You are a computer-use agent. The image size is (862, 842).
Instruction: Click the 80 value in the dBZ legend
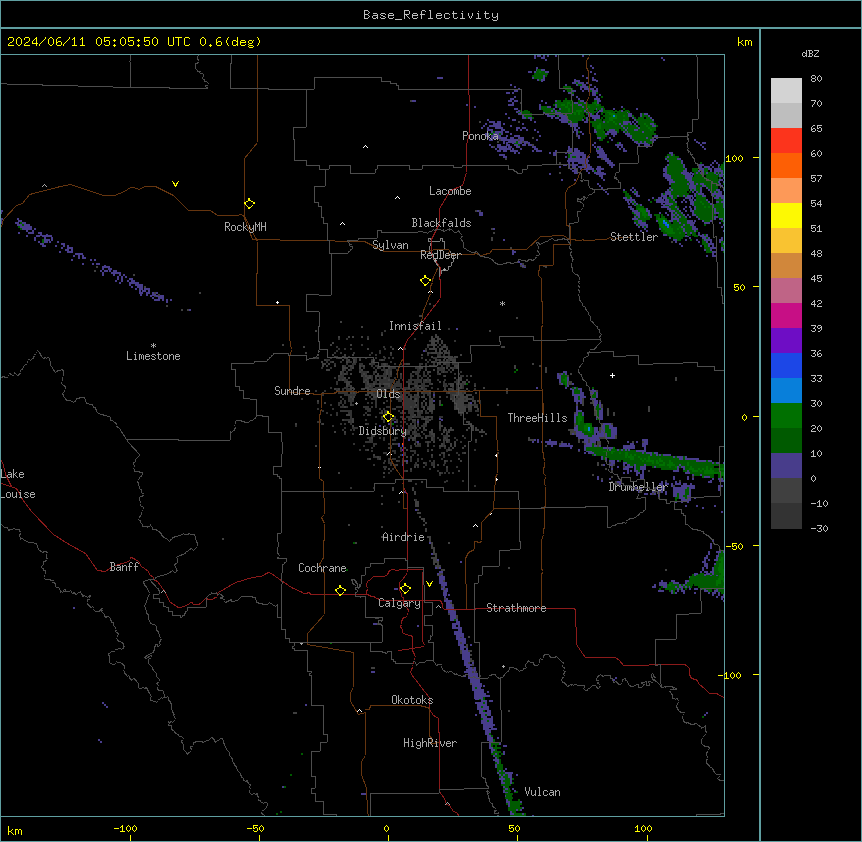coord(816,79)
